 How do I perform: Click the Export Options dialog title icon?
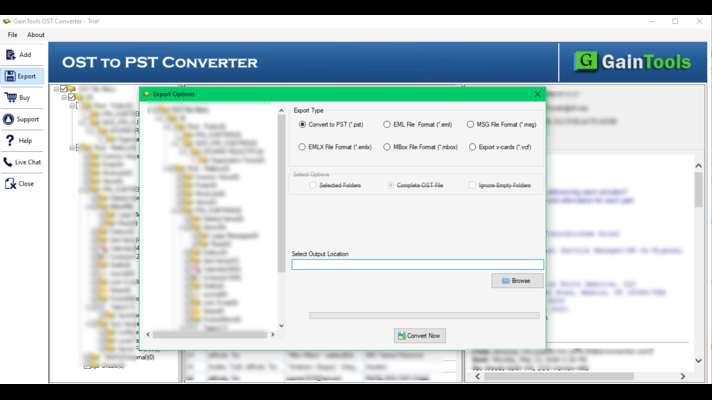(x=146, y=94)
